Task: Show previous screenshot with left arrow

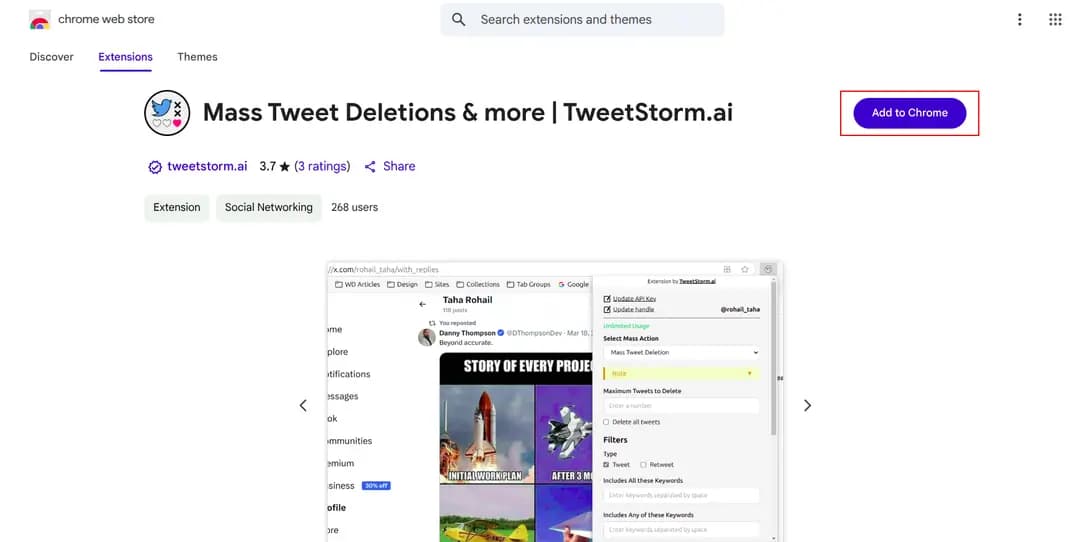Action: pyautogui.click(x=303, y=406)
